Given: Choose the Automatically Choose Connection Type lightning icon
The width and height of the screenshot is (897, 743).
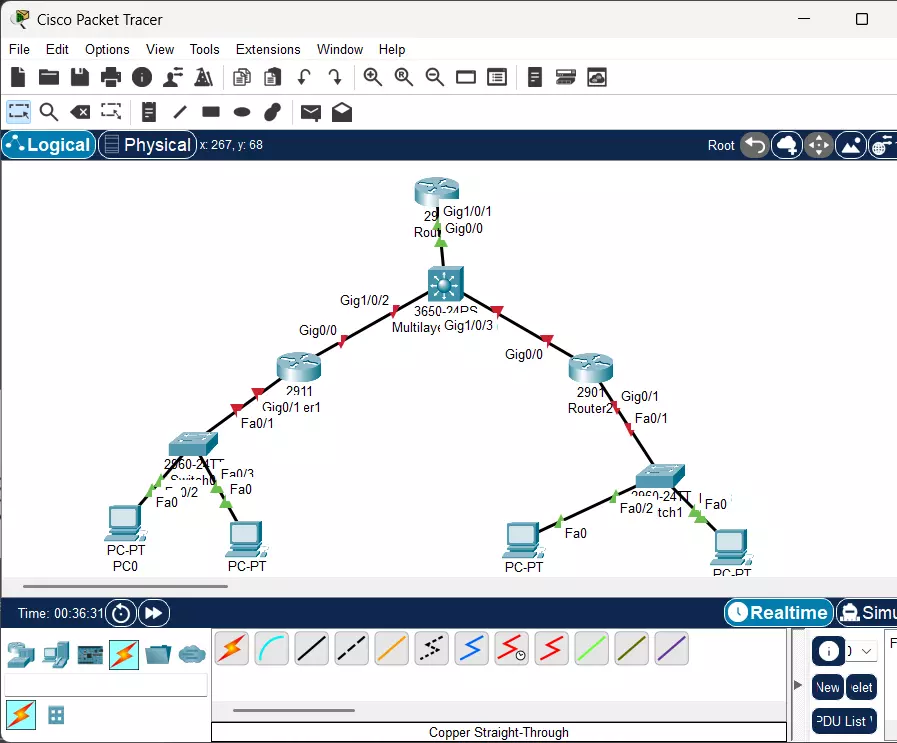Looking at the screenshot, I should (x=231, y=648).
